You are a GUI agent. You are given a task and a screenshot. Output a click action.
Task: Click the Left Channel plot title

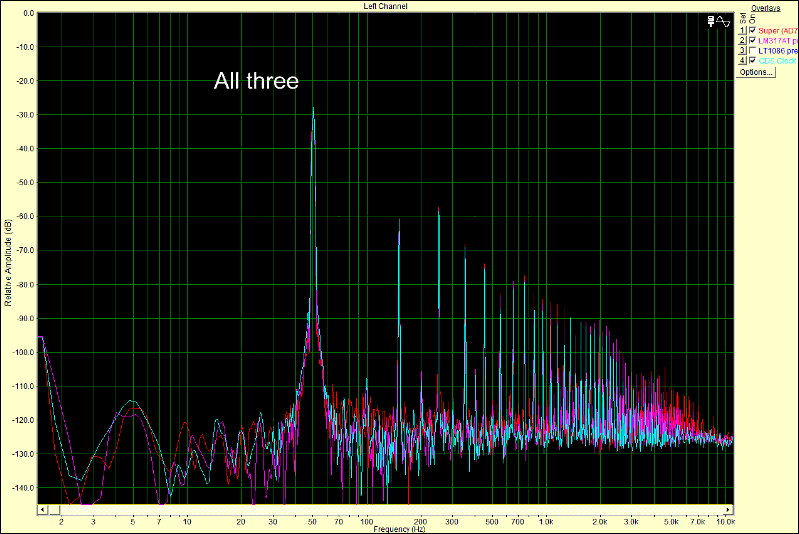click(x=385, y=6)
